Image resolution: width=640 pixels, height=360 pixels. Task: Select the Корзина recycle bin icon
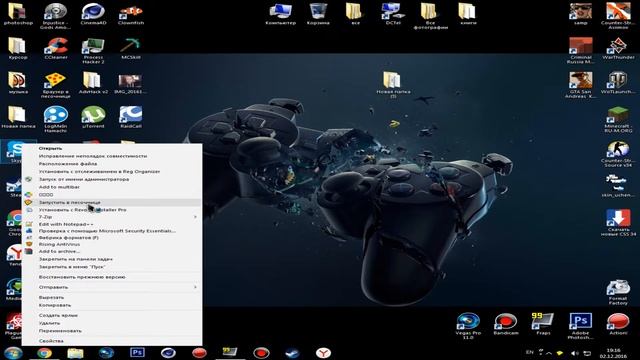coord(318,14)
